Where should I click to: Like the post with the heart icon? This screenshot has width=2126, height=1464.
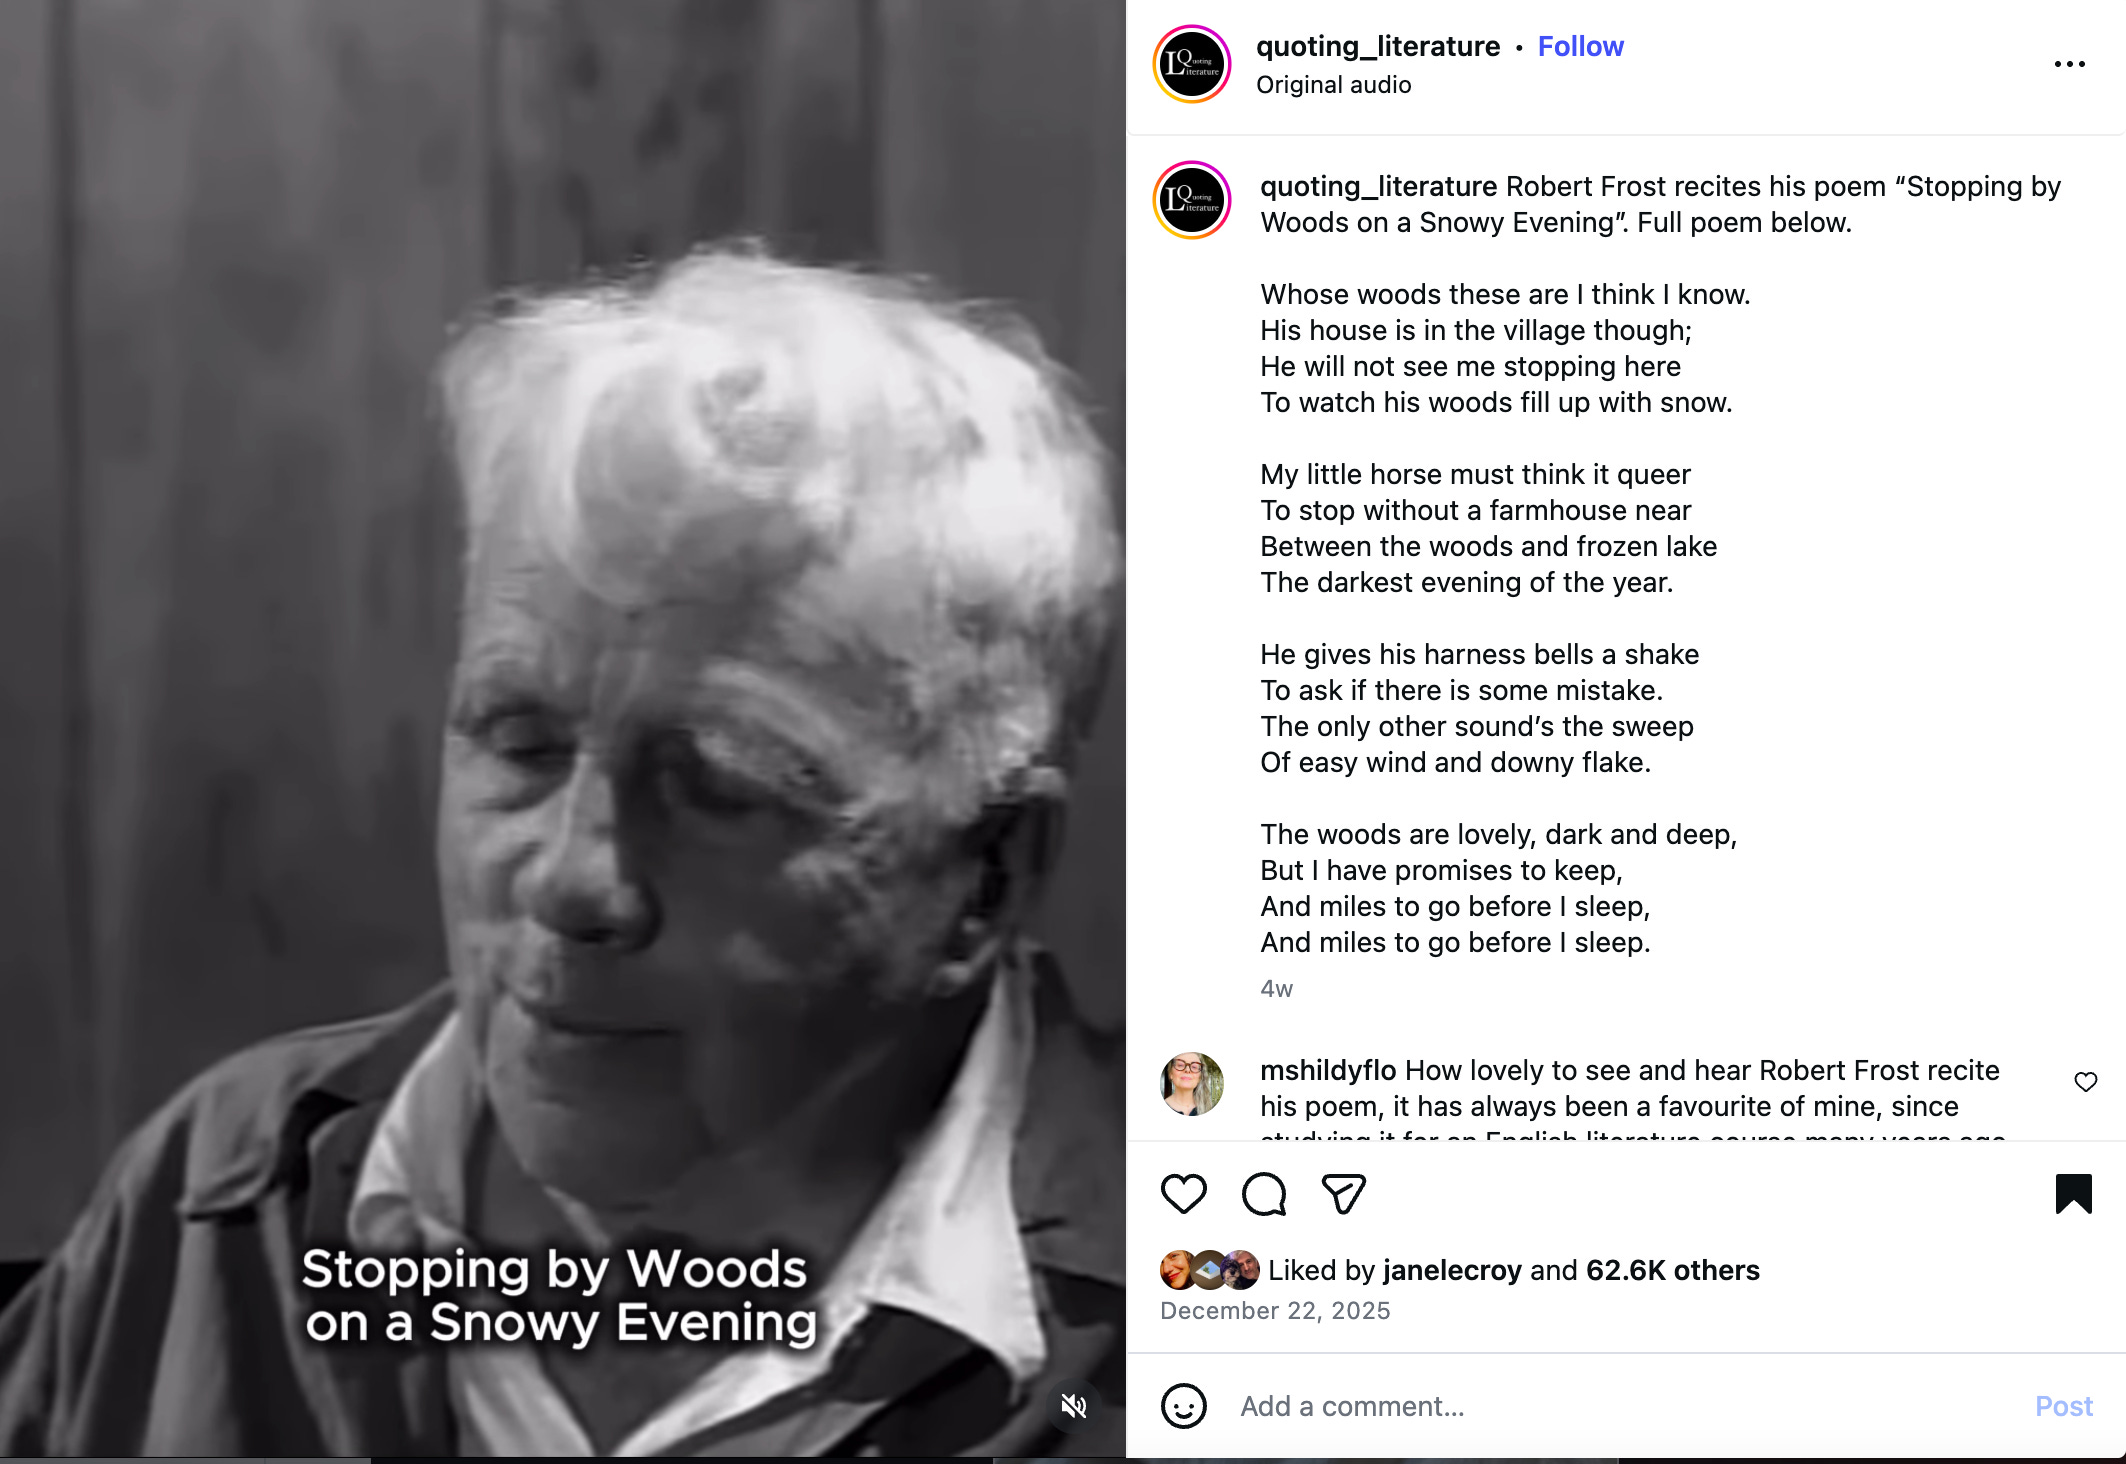tap(1183, 1194)
